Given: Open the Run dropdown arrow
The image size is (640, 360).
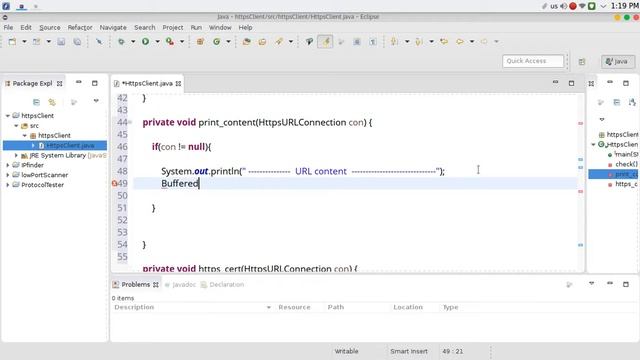Looking at the screenshot, I should tap(157, 42).
